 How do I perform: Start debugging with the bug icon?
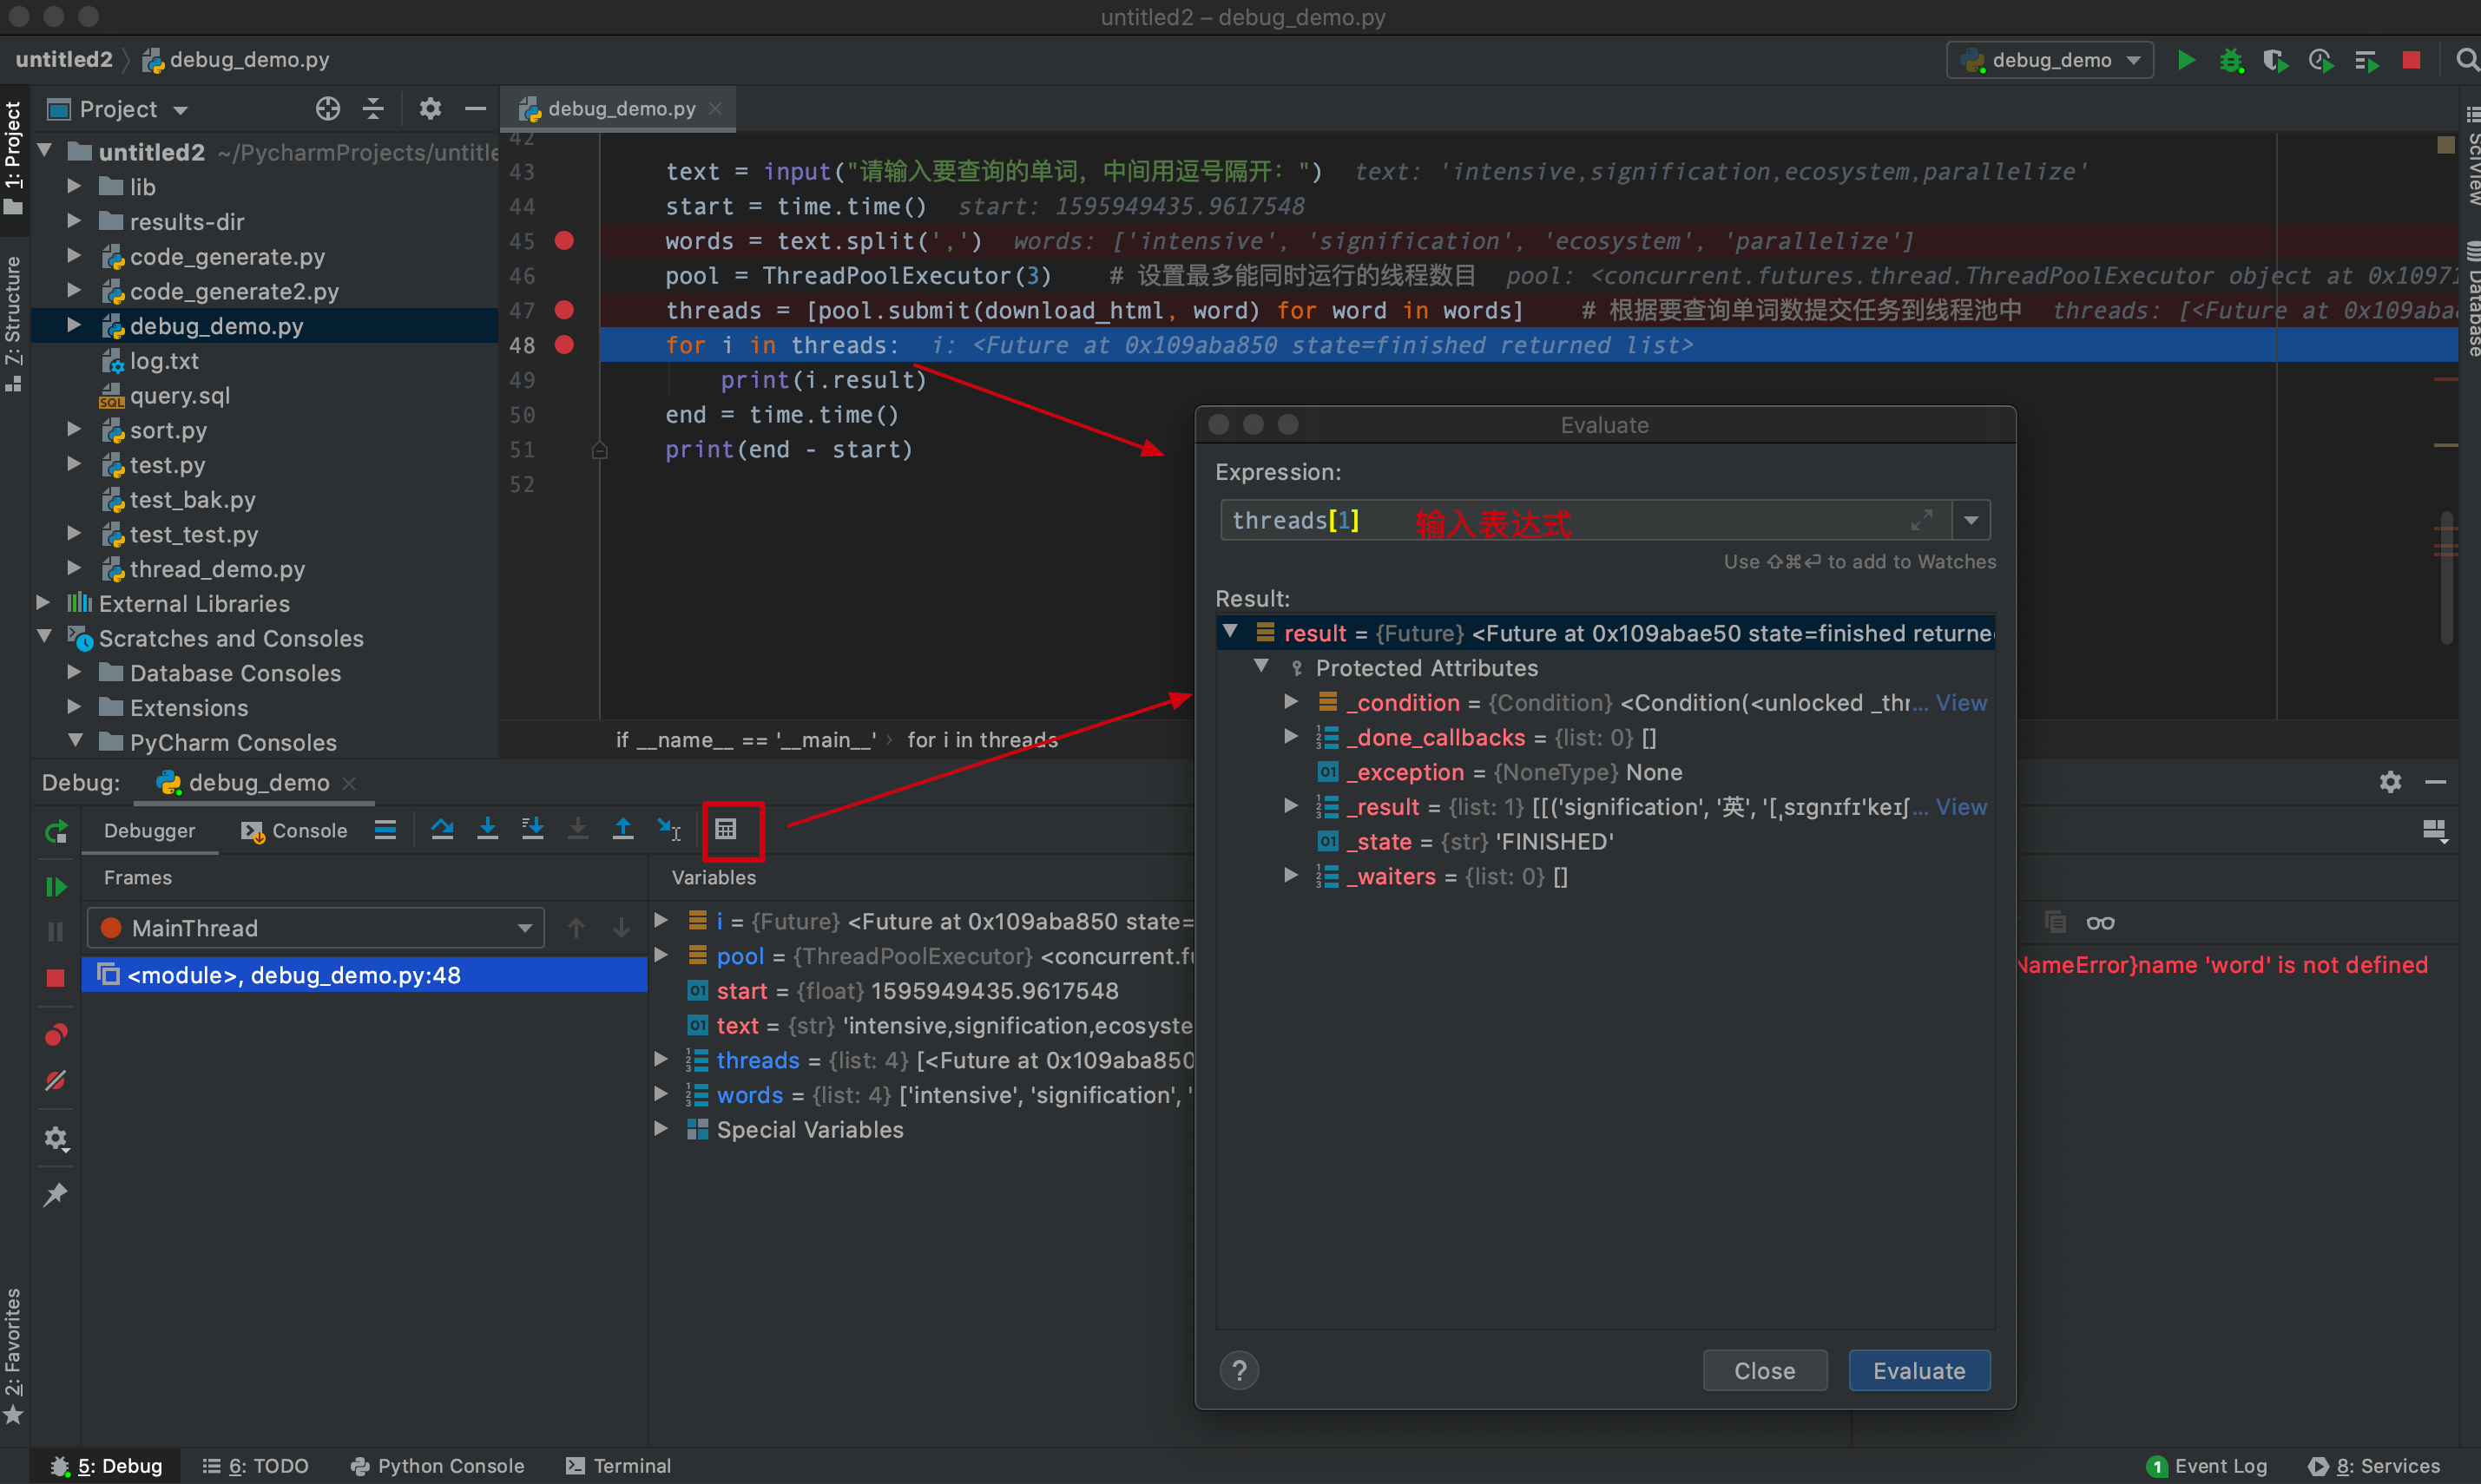[x=2231, y=60]
